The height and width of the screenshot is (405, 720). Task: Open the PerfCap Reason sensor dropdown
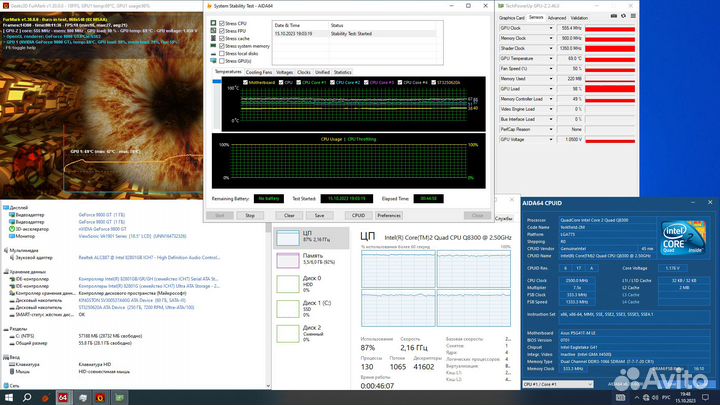point(551,129)
